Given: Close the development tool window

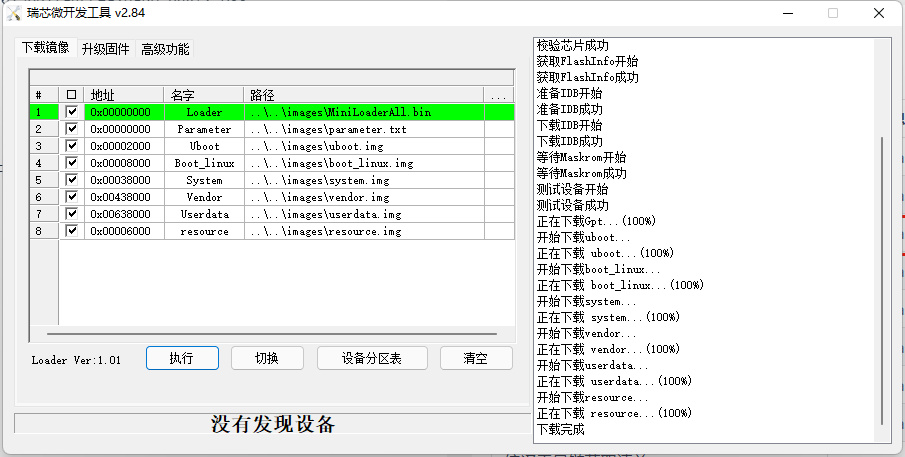Looking at the screenshot, I should pos(880,13).
